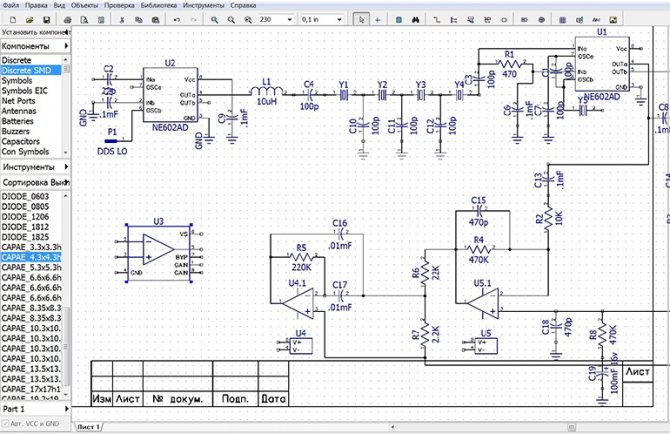The width and height of the screenshot is (670, 434).
Task: Click the insert picture icon in the toolbar
Action: 613,20
